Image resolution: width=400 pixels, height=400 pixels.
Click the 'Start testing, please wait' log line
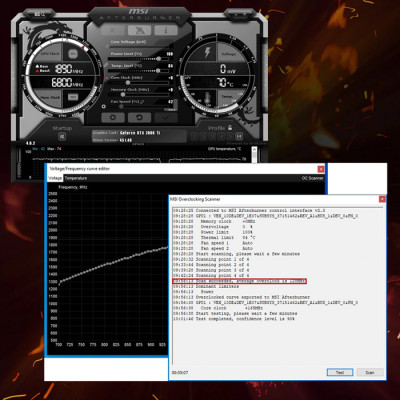coord(235,314)
